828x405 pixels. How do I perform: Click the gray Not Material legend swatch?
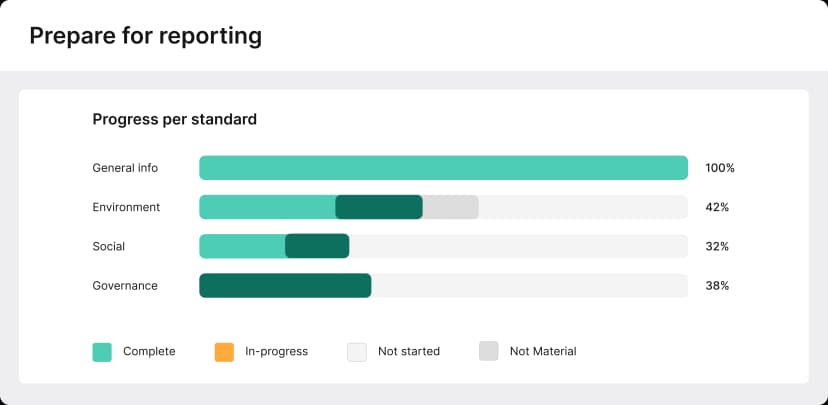coord(489,351)
